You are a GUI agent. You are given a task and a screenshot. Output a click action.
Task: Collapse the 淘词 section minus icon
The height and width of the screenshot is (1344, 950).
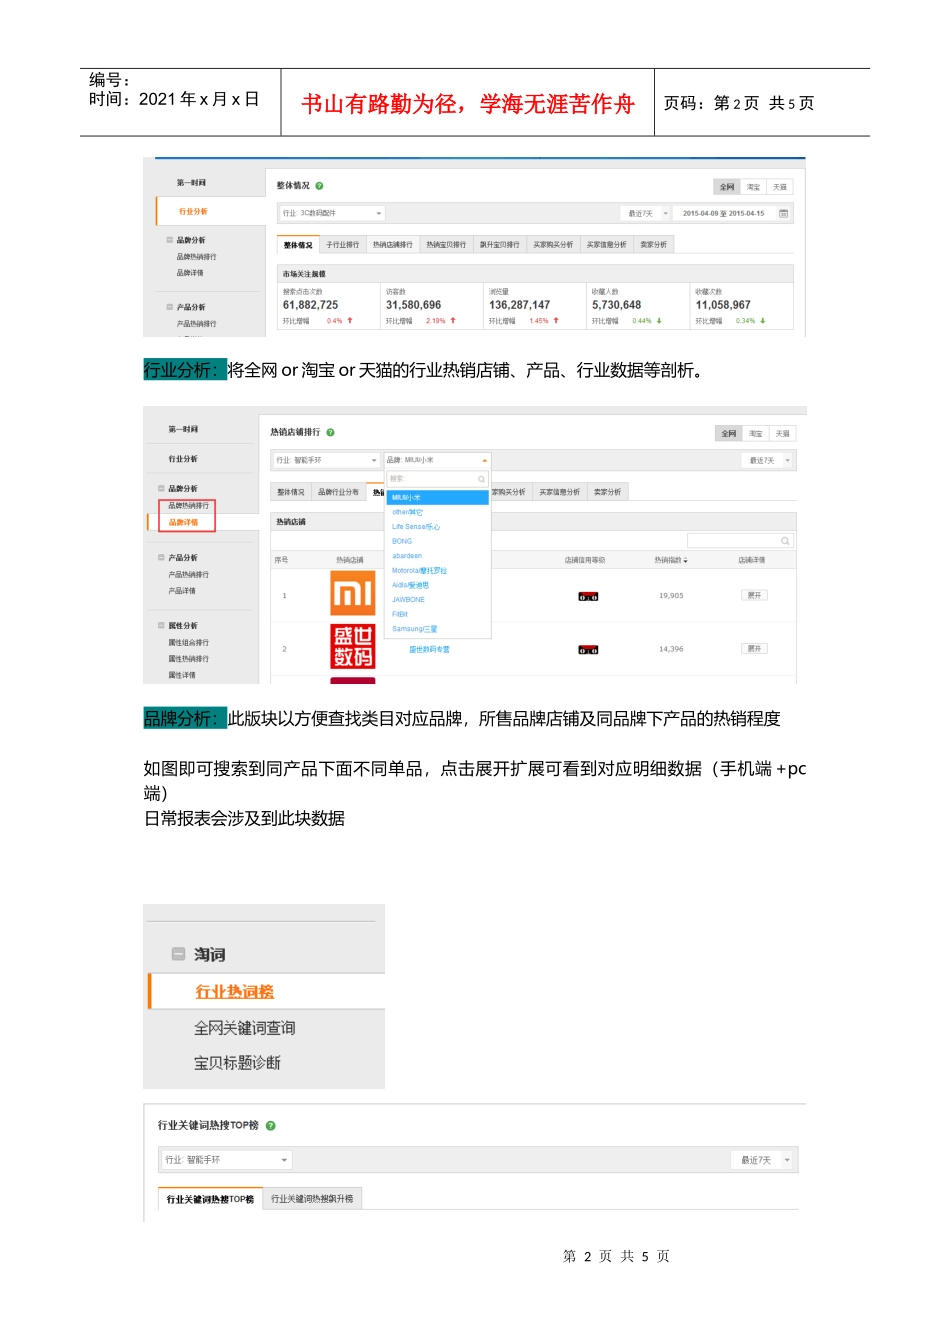[x=178, y=954]
